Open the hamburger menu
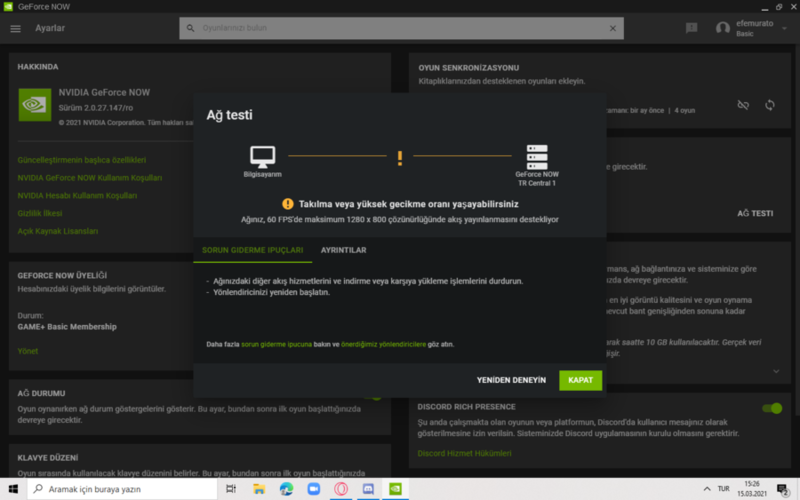 click(x=15, y=29)
